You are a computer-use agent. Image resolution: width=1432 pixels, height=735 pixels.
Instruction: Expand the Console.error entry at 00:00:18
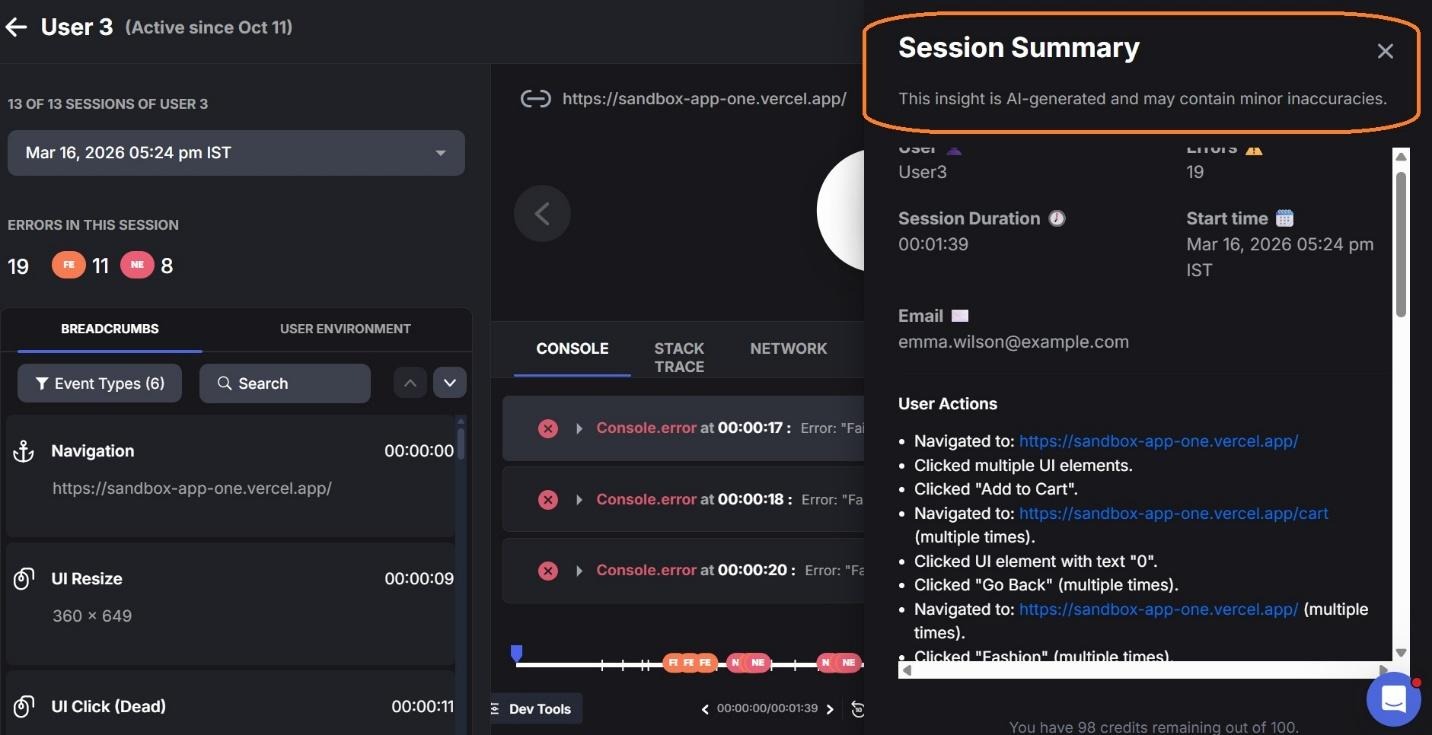pos(579,499)
